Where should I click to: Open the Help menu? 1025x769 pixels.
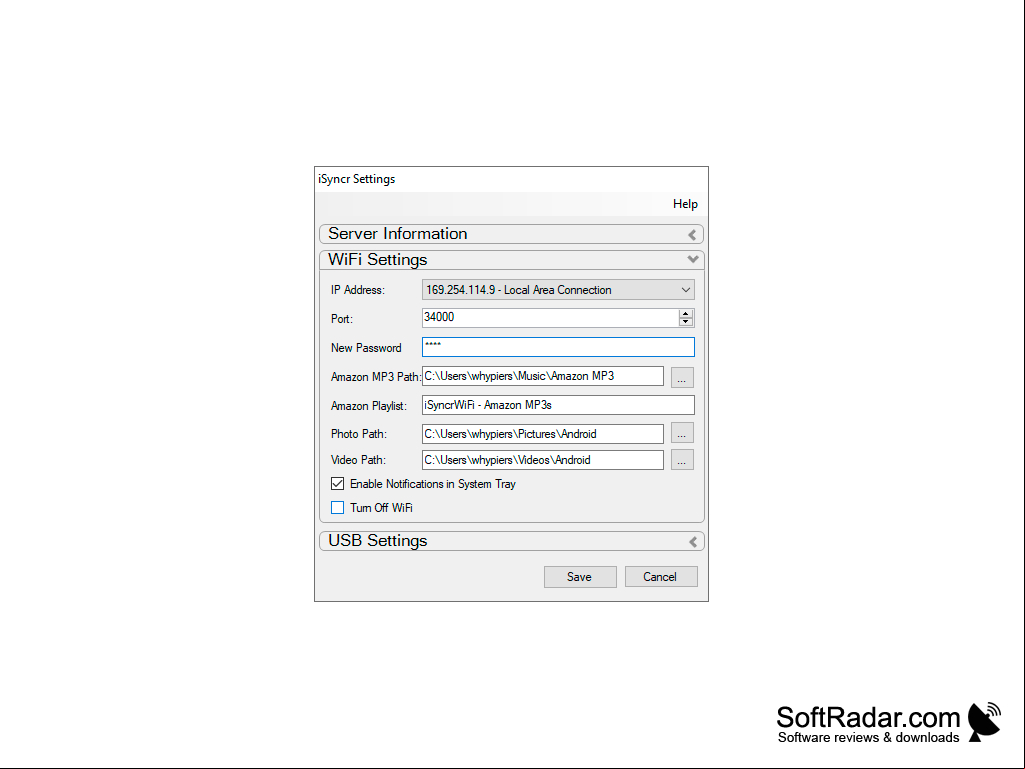(685, 204)
